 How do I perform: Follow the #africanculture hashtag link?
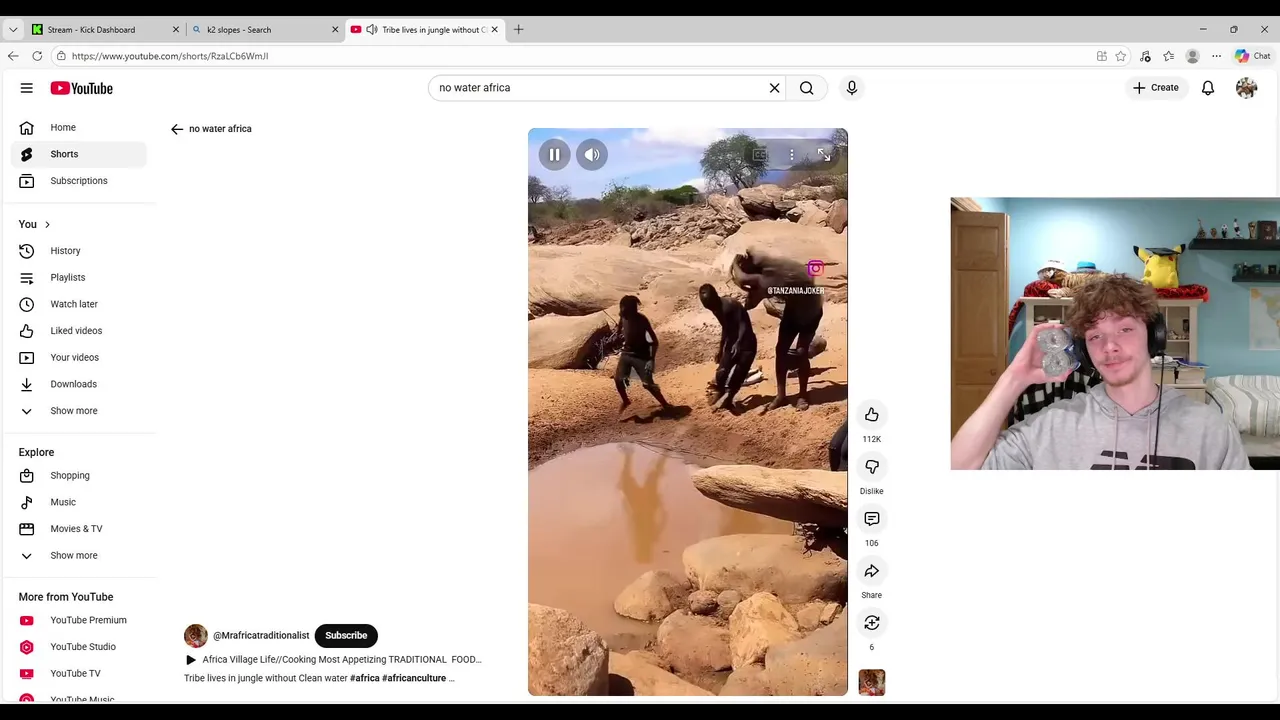414,678
